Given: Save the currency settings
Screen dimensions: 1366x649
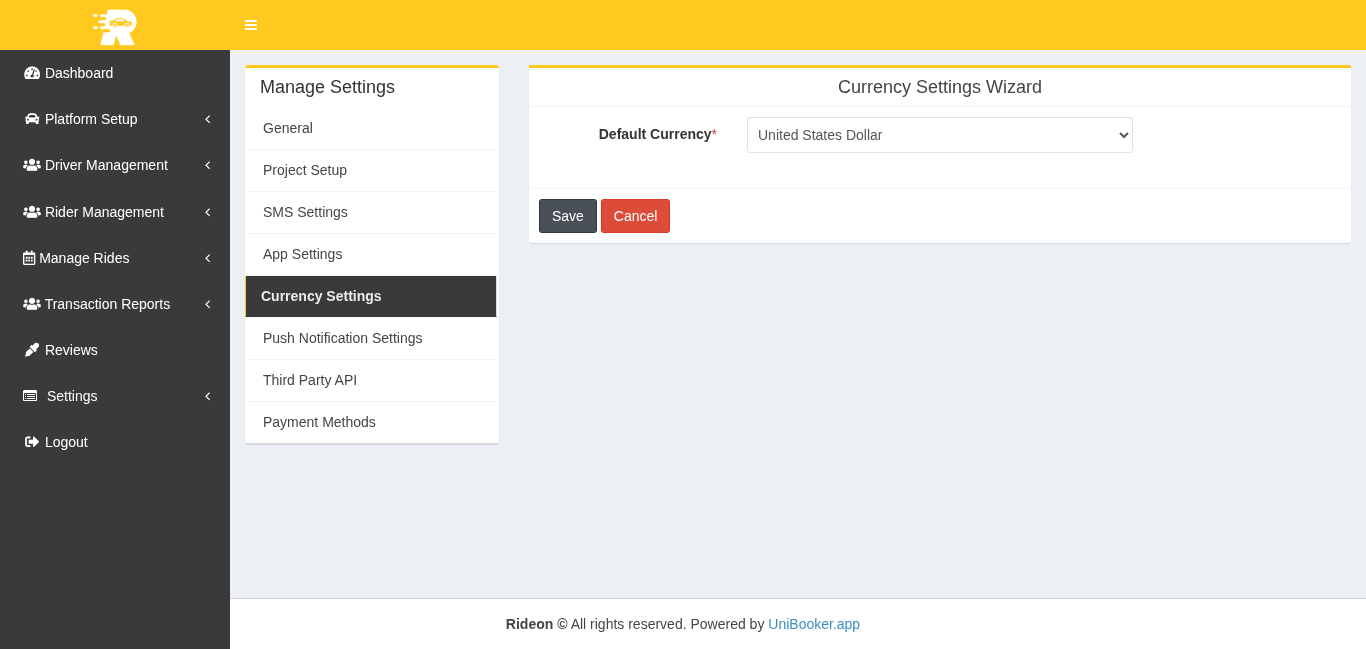Looking at the screenshot, I should (x=567, y=216).
